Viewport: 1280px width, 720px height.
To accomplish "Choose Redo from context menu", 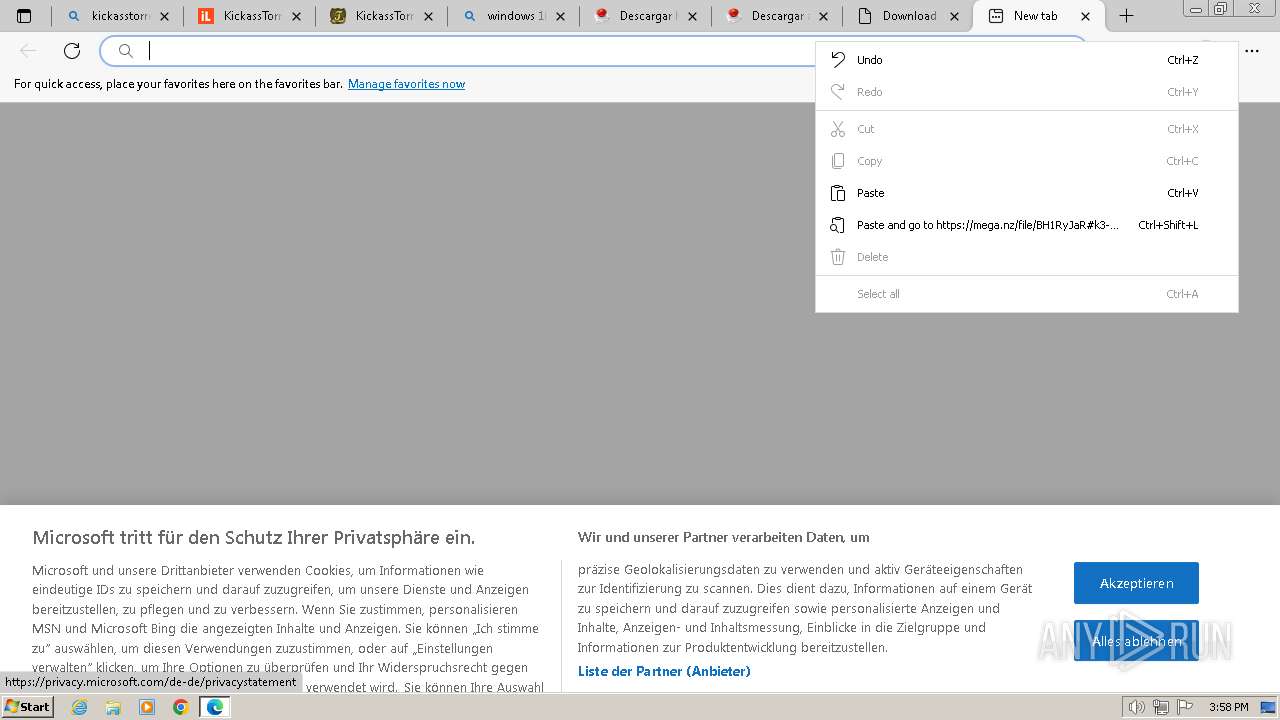I will pyautogui.click(x=1027, y=92).
